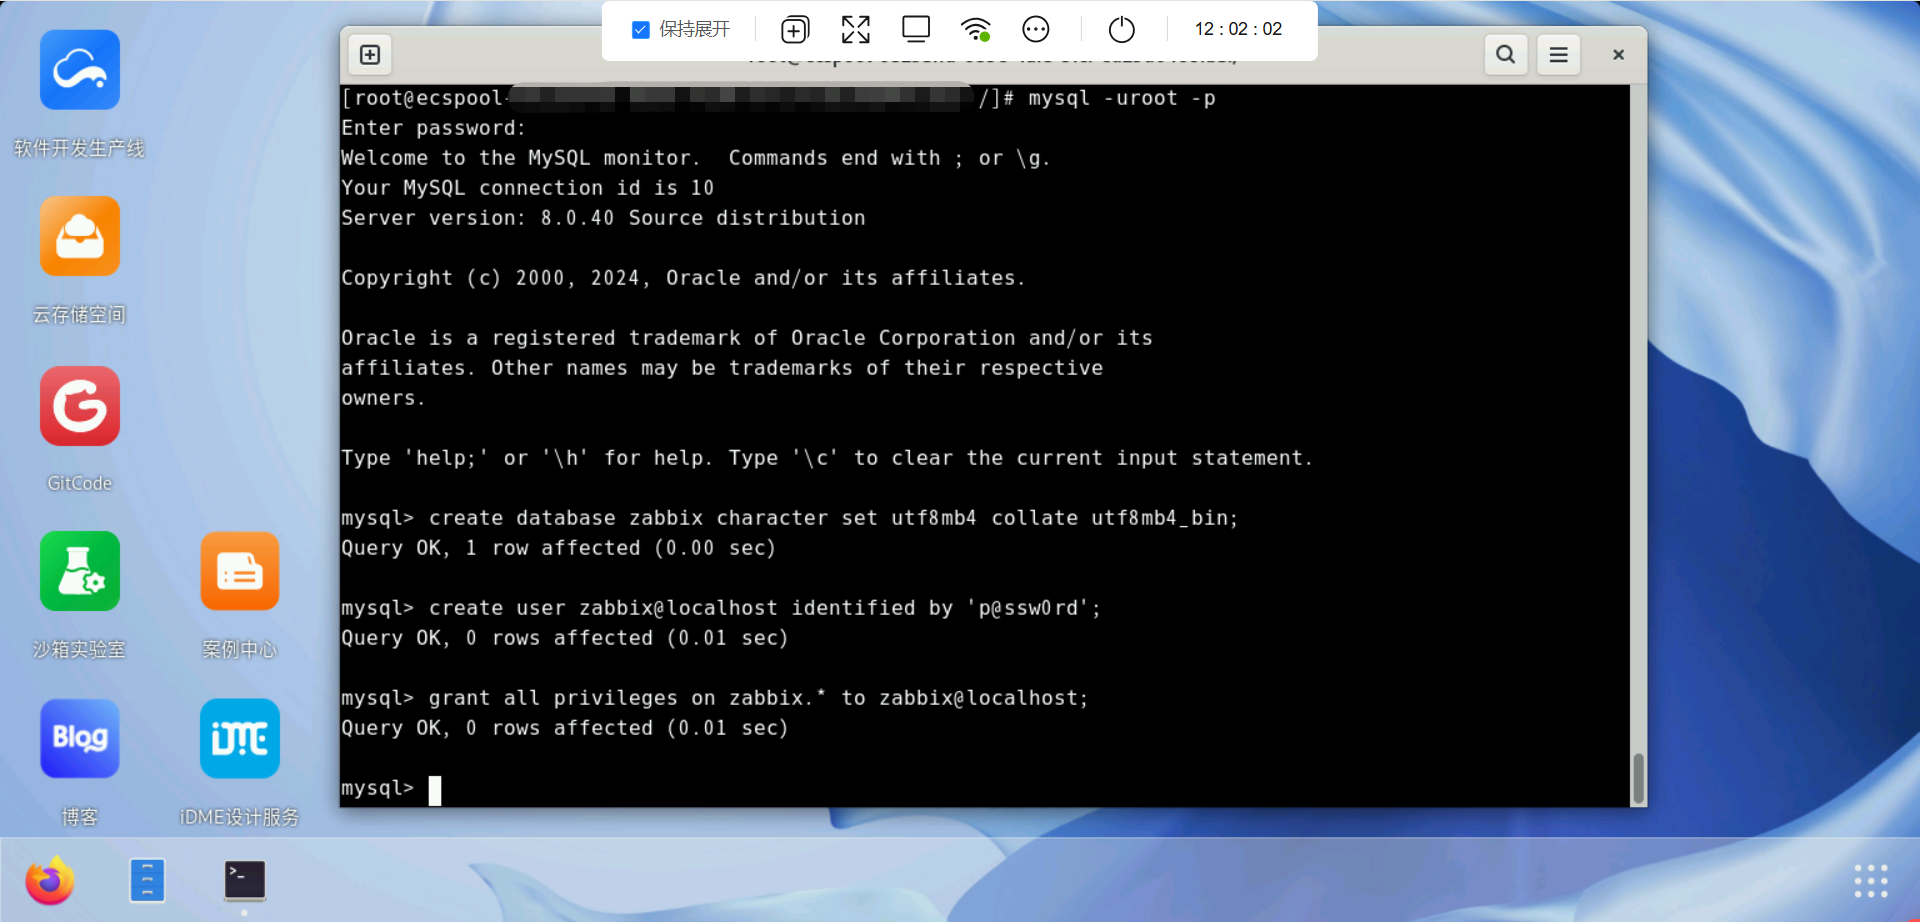Open the 博客 Blog desktop icon

pyautogui.click(x=80, y=738)
